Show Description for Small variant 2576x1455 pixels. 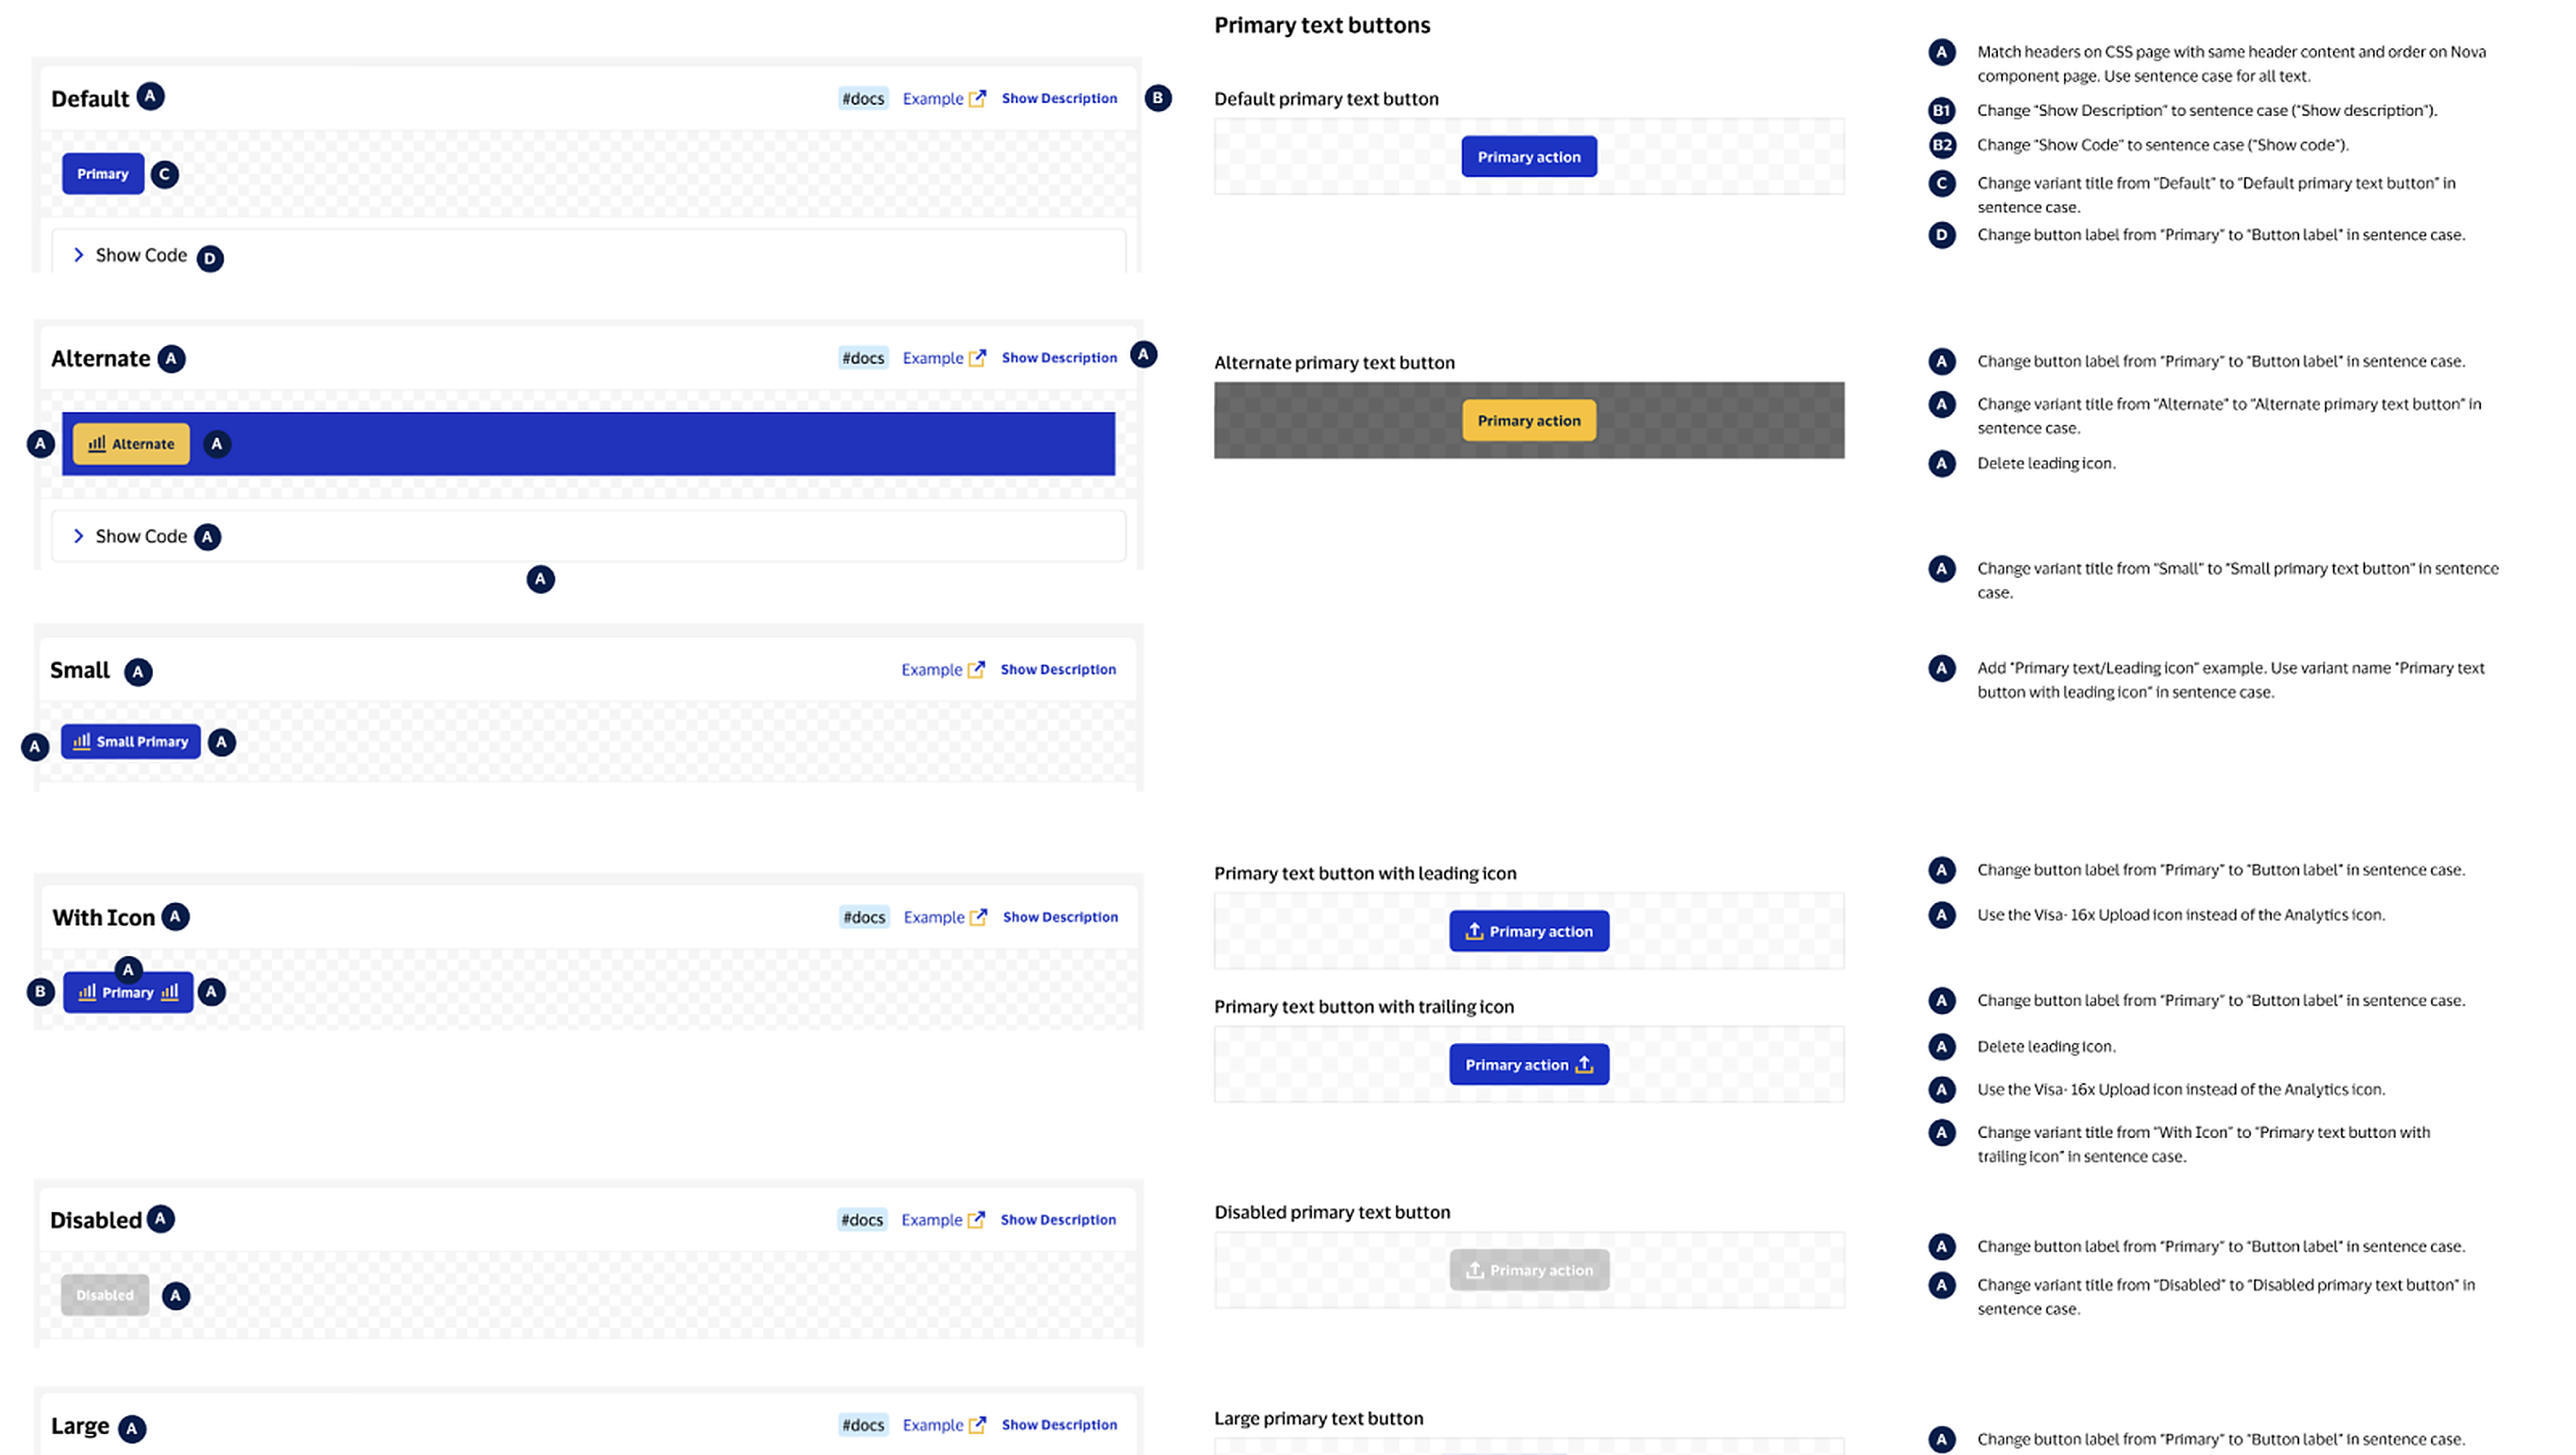(1058, 670)
